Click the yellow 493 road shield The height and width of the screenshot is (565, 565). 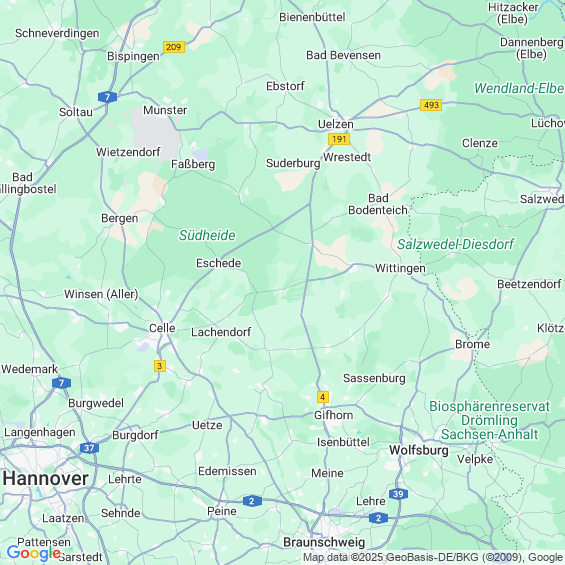coord(431,105)
